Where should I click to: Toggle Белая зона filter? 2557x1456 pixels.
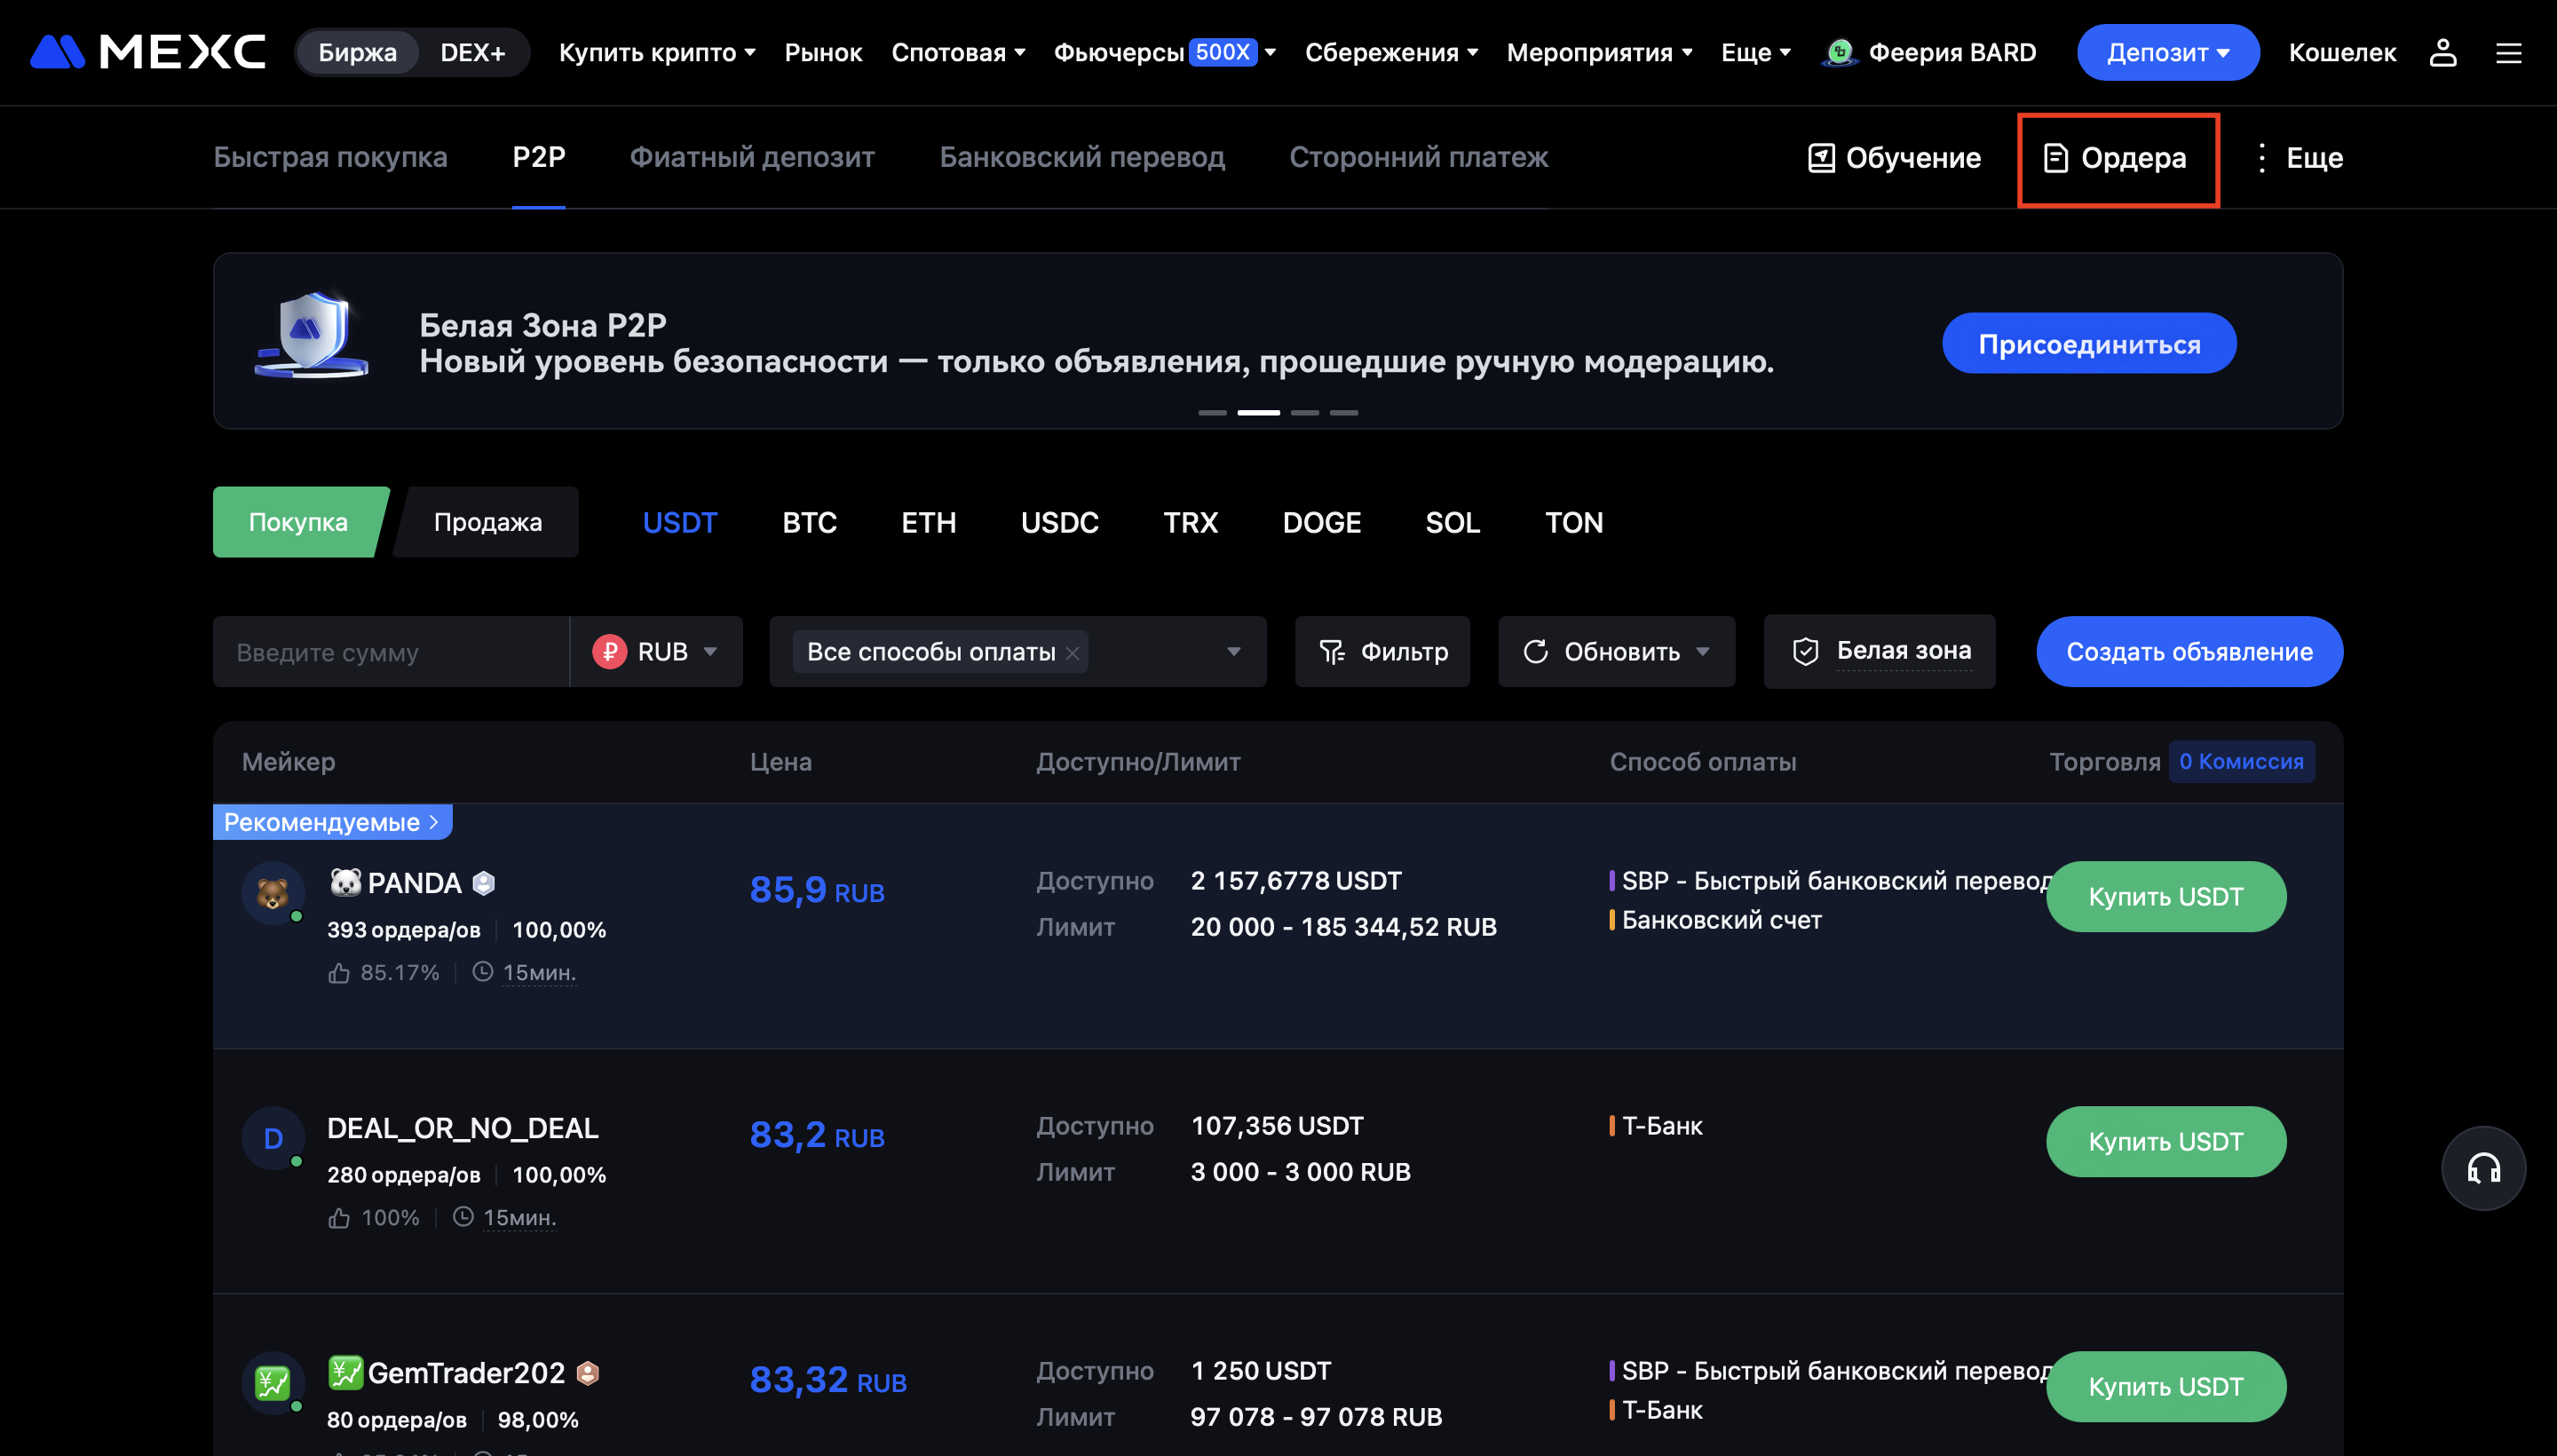(x=1880, y=651)
